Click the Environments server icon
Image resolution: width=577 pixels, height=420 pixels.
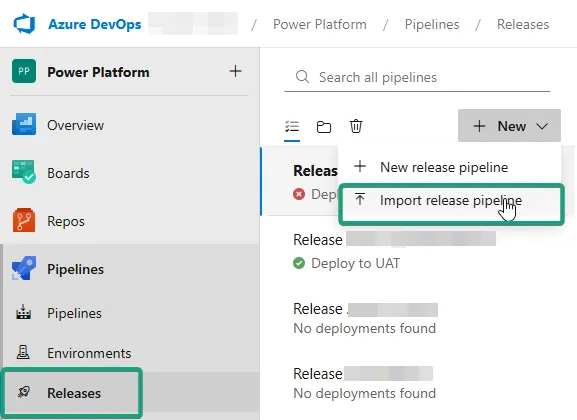[x=23, y=352]
